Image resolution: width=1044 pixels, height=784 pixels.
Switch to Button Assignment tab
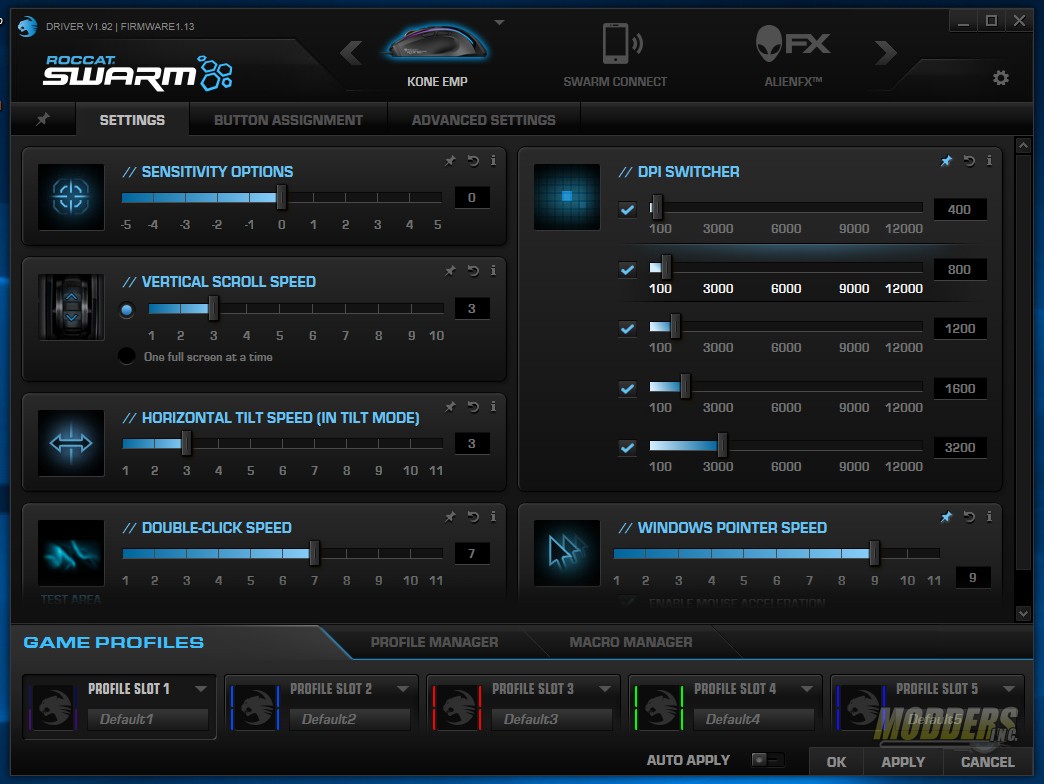click(x=288, y=120)
